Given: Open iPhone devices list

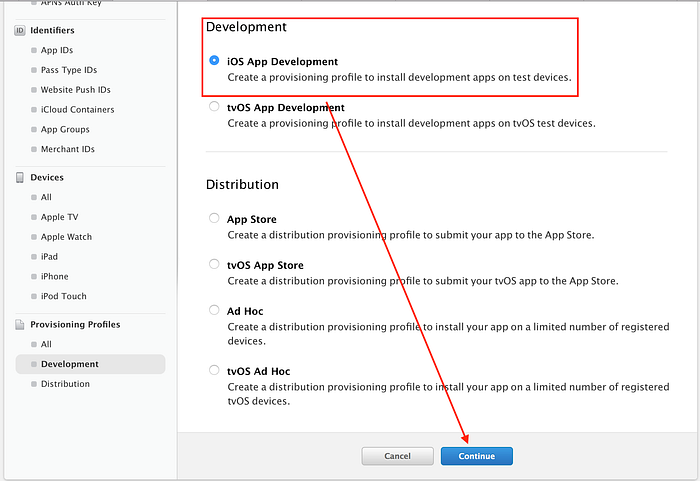Looking at the screenshot, I should [x=54, y=276].
